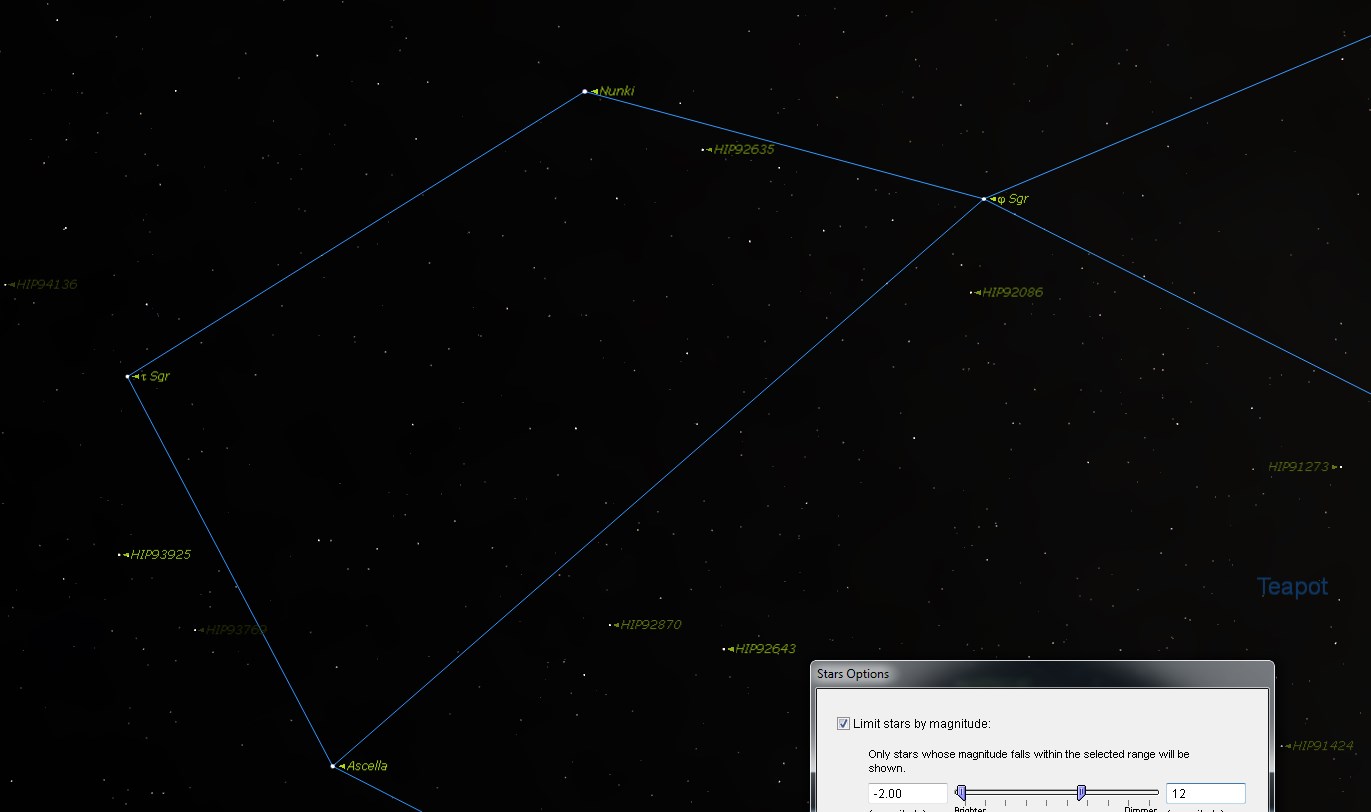Click the dimmer magnitude slider handle
1371x812 pixels.
pos(1081,793)
